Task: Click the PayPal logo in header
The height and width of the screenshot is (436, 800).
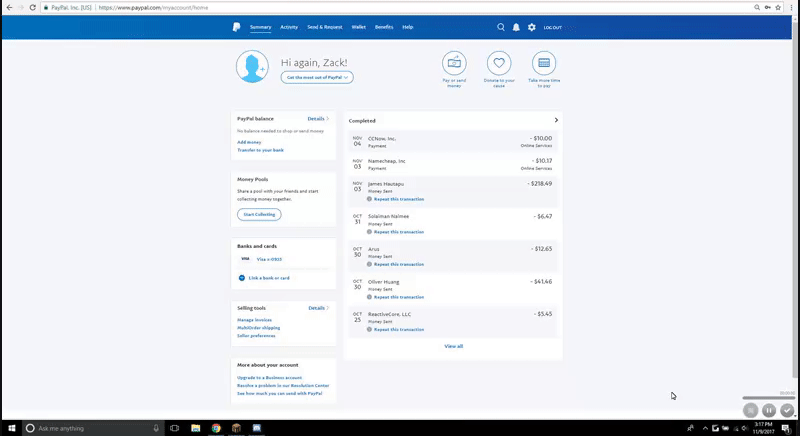Action: pyautogui.click(x=236, y=27)
